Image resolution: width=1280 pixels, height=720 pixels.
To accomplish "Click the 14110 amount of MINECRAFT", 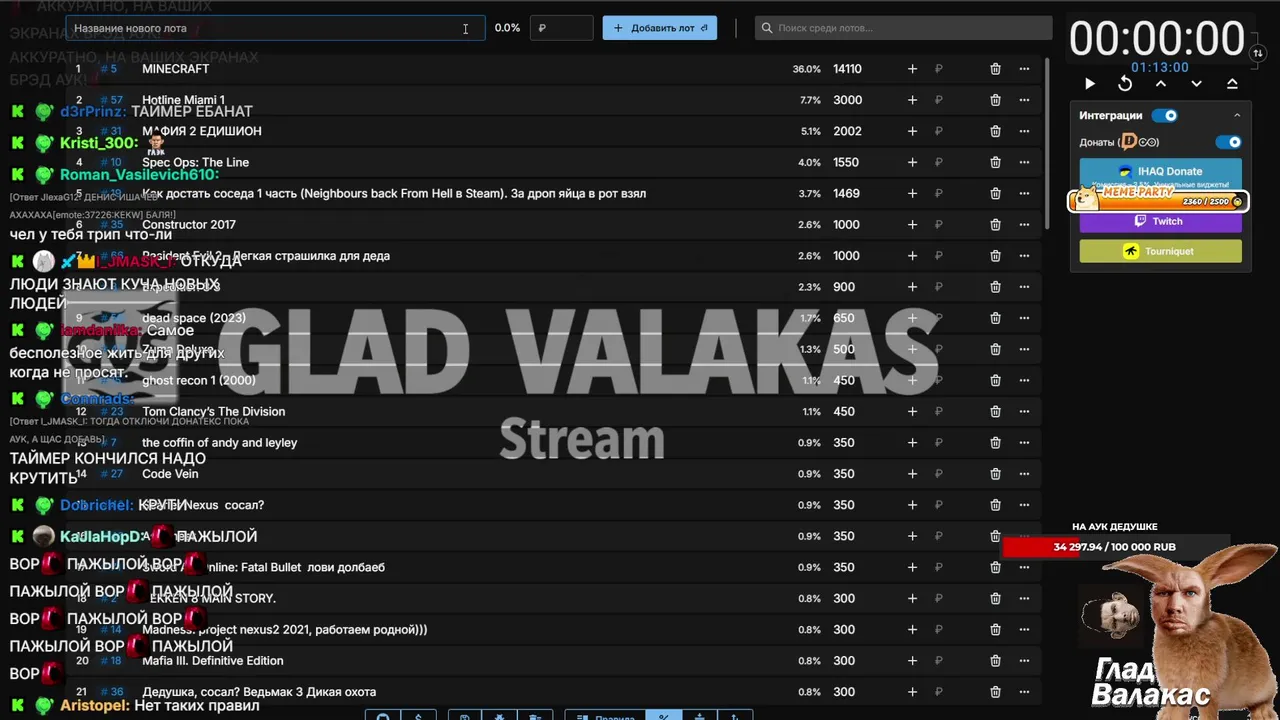I will click(x=847, y=69).
